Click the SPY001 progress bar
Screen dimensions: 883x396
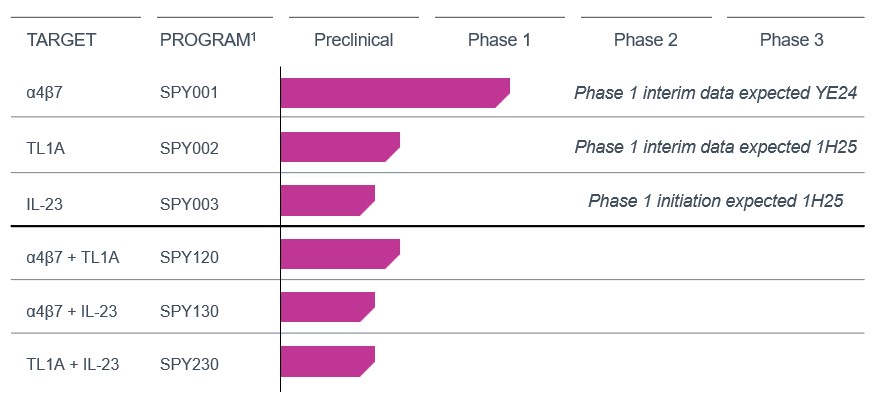[395, 93]
